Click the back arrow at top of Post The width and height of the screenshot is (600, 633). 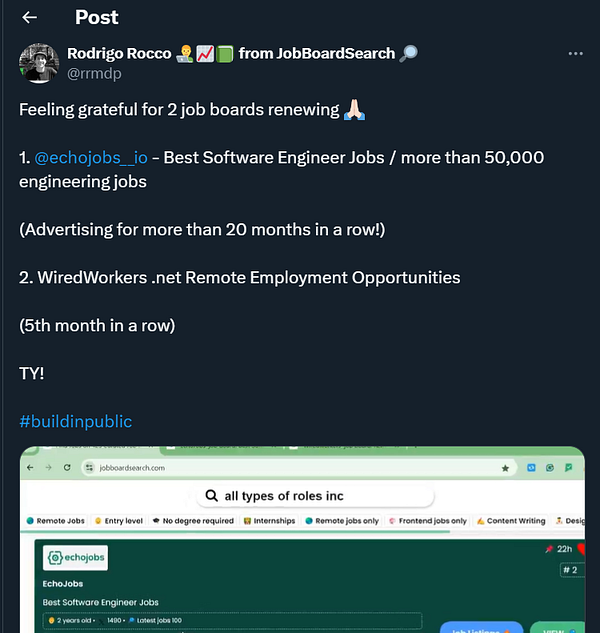(29, 17)
